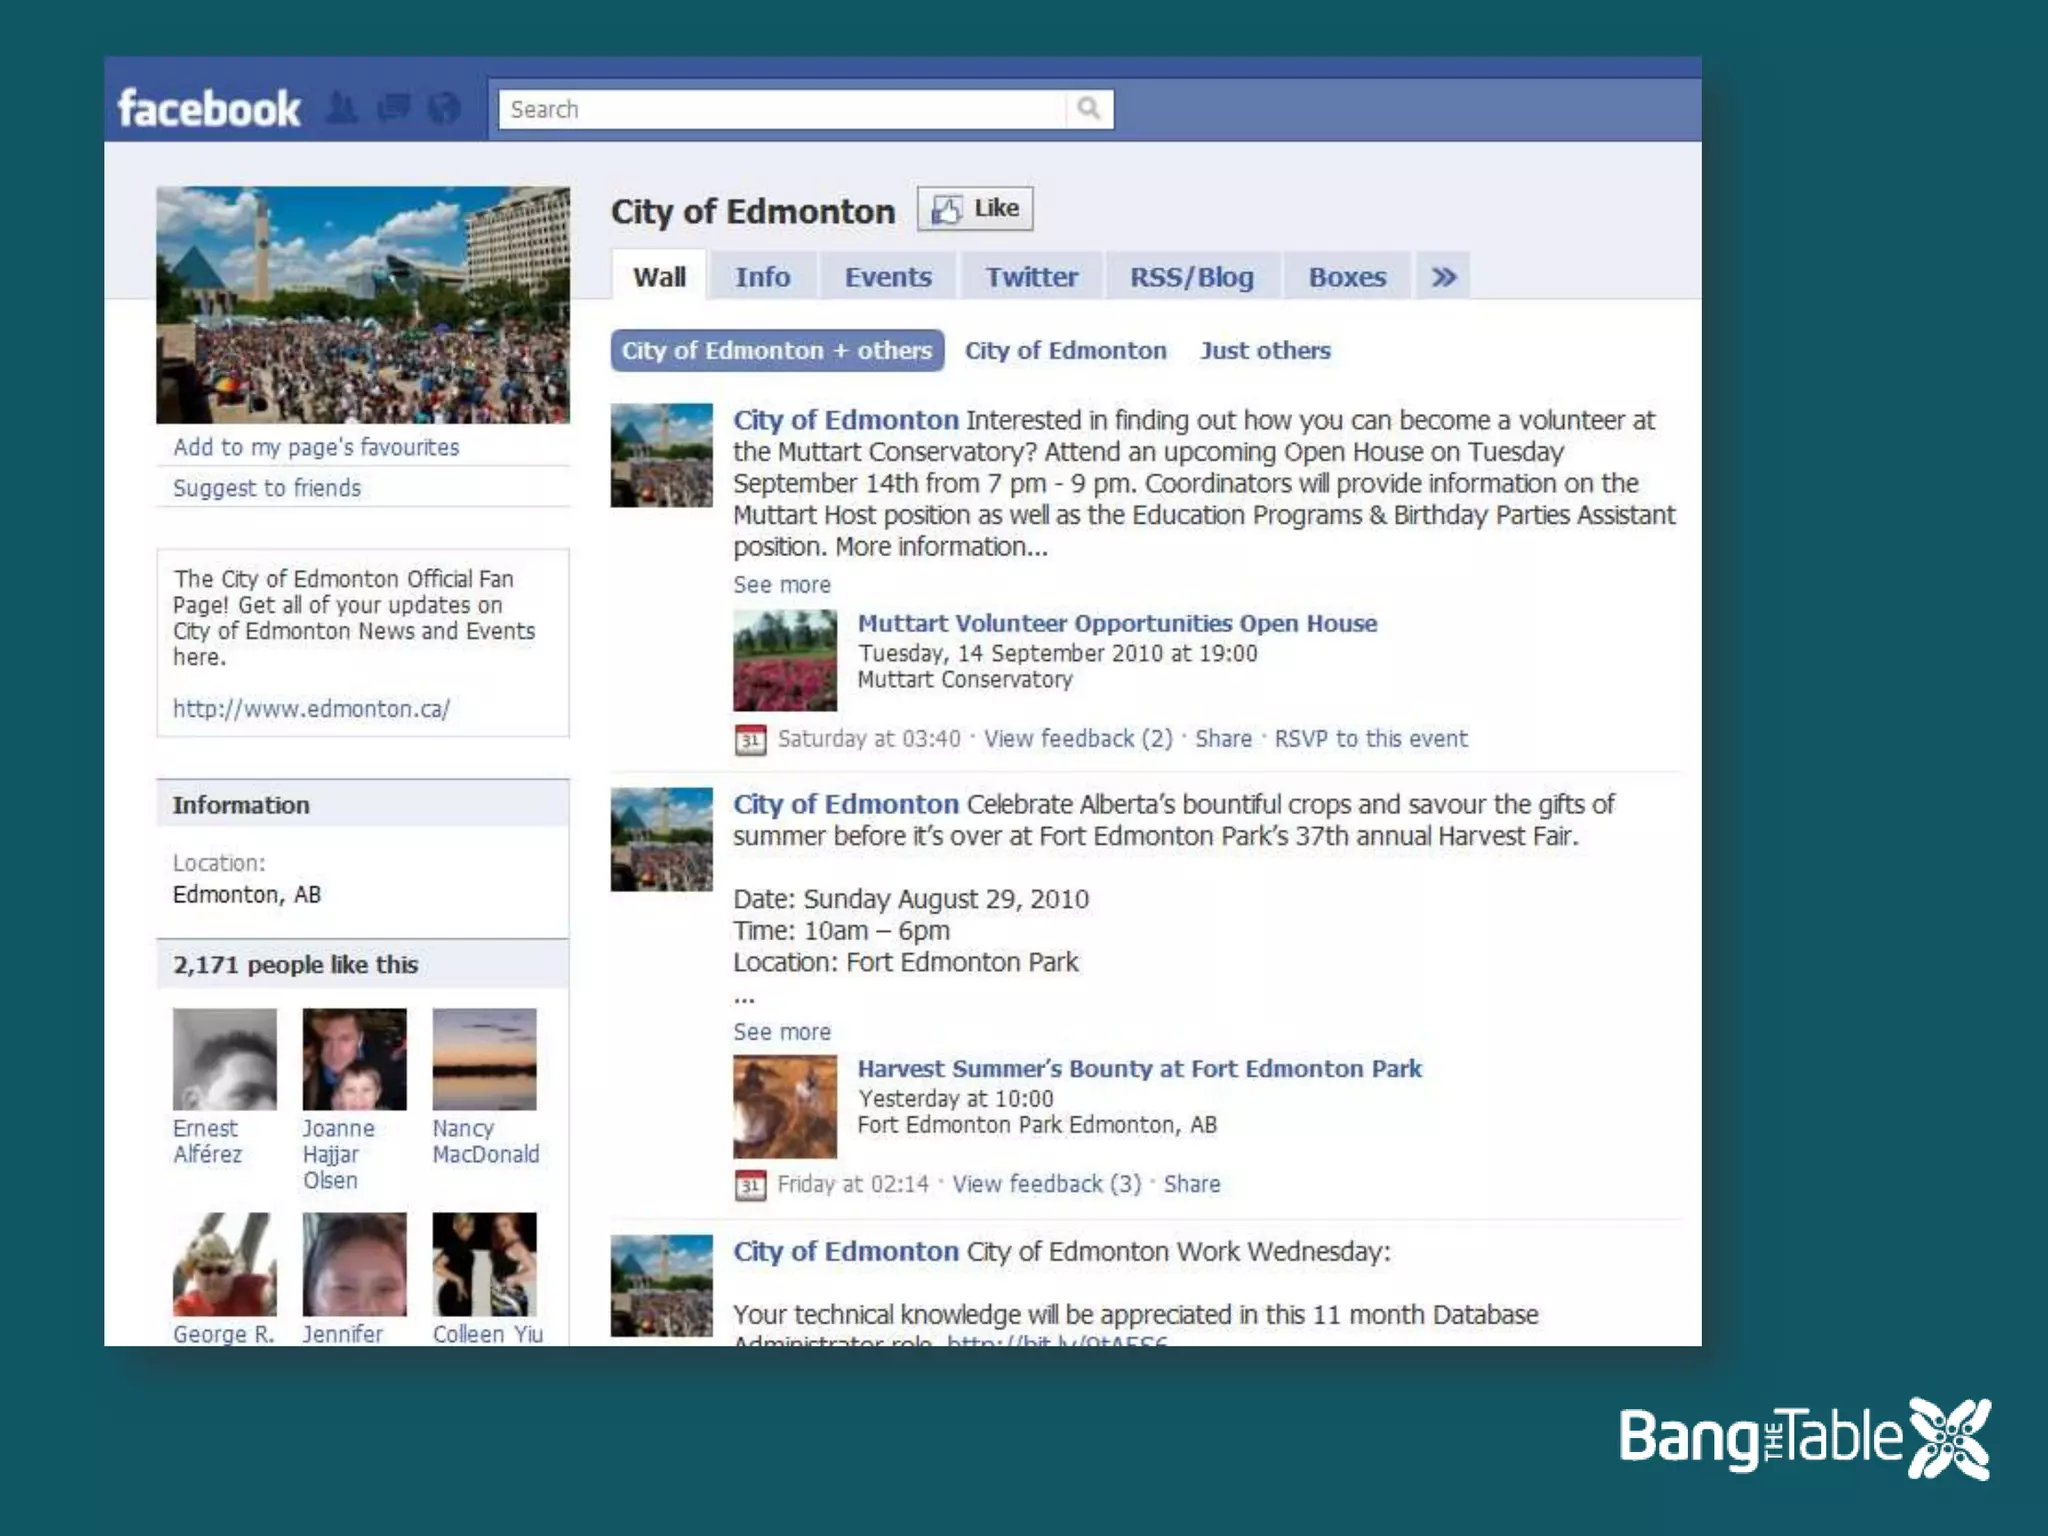Click RSVP to this event link

pos(1370,739)
